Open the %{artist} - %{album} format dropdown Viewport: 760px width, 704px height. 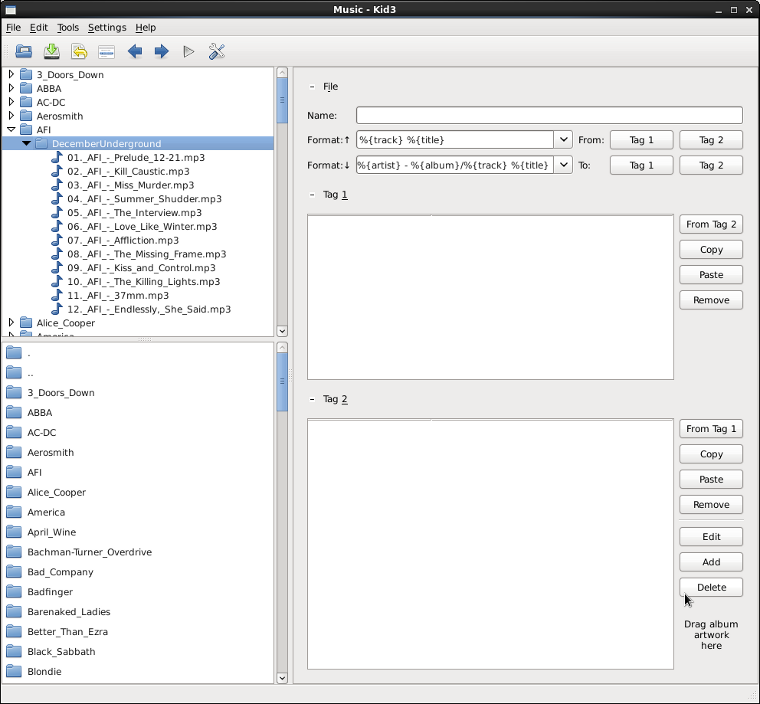pos(563,165)
